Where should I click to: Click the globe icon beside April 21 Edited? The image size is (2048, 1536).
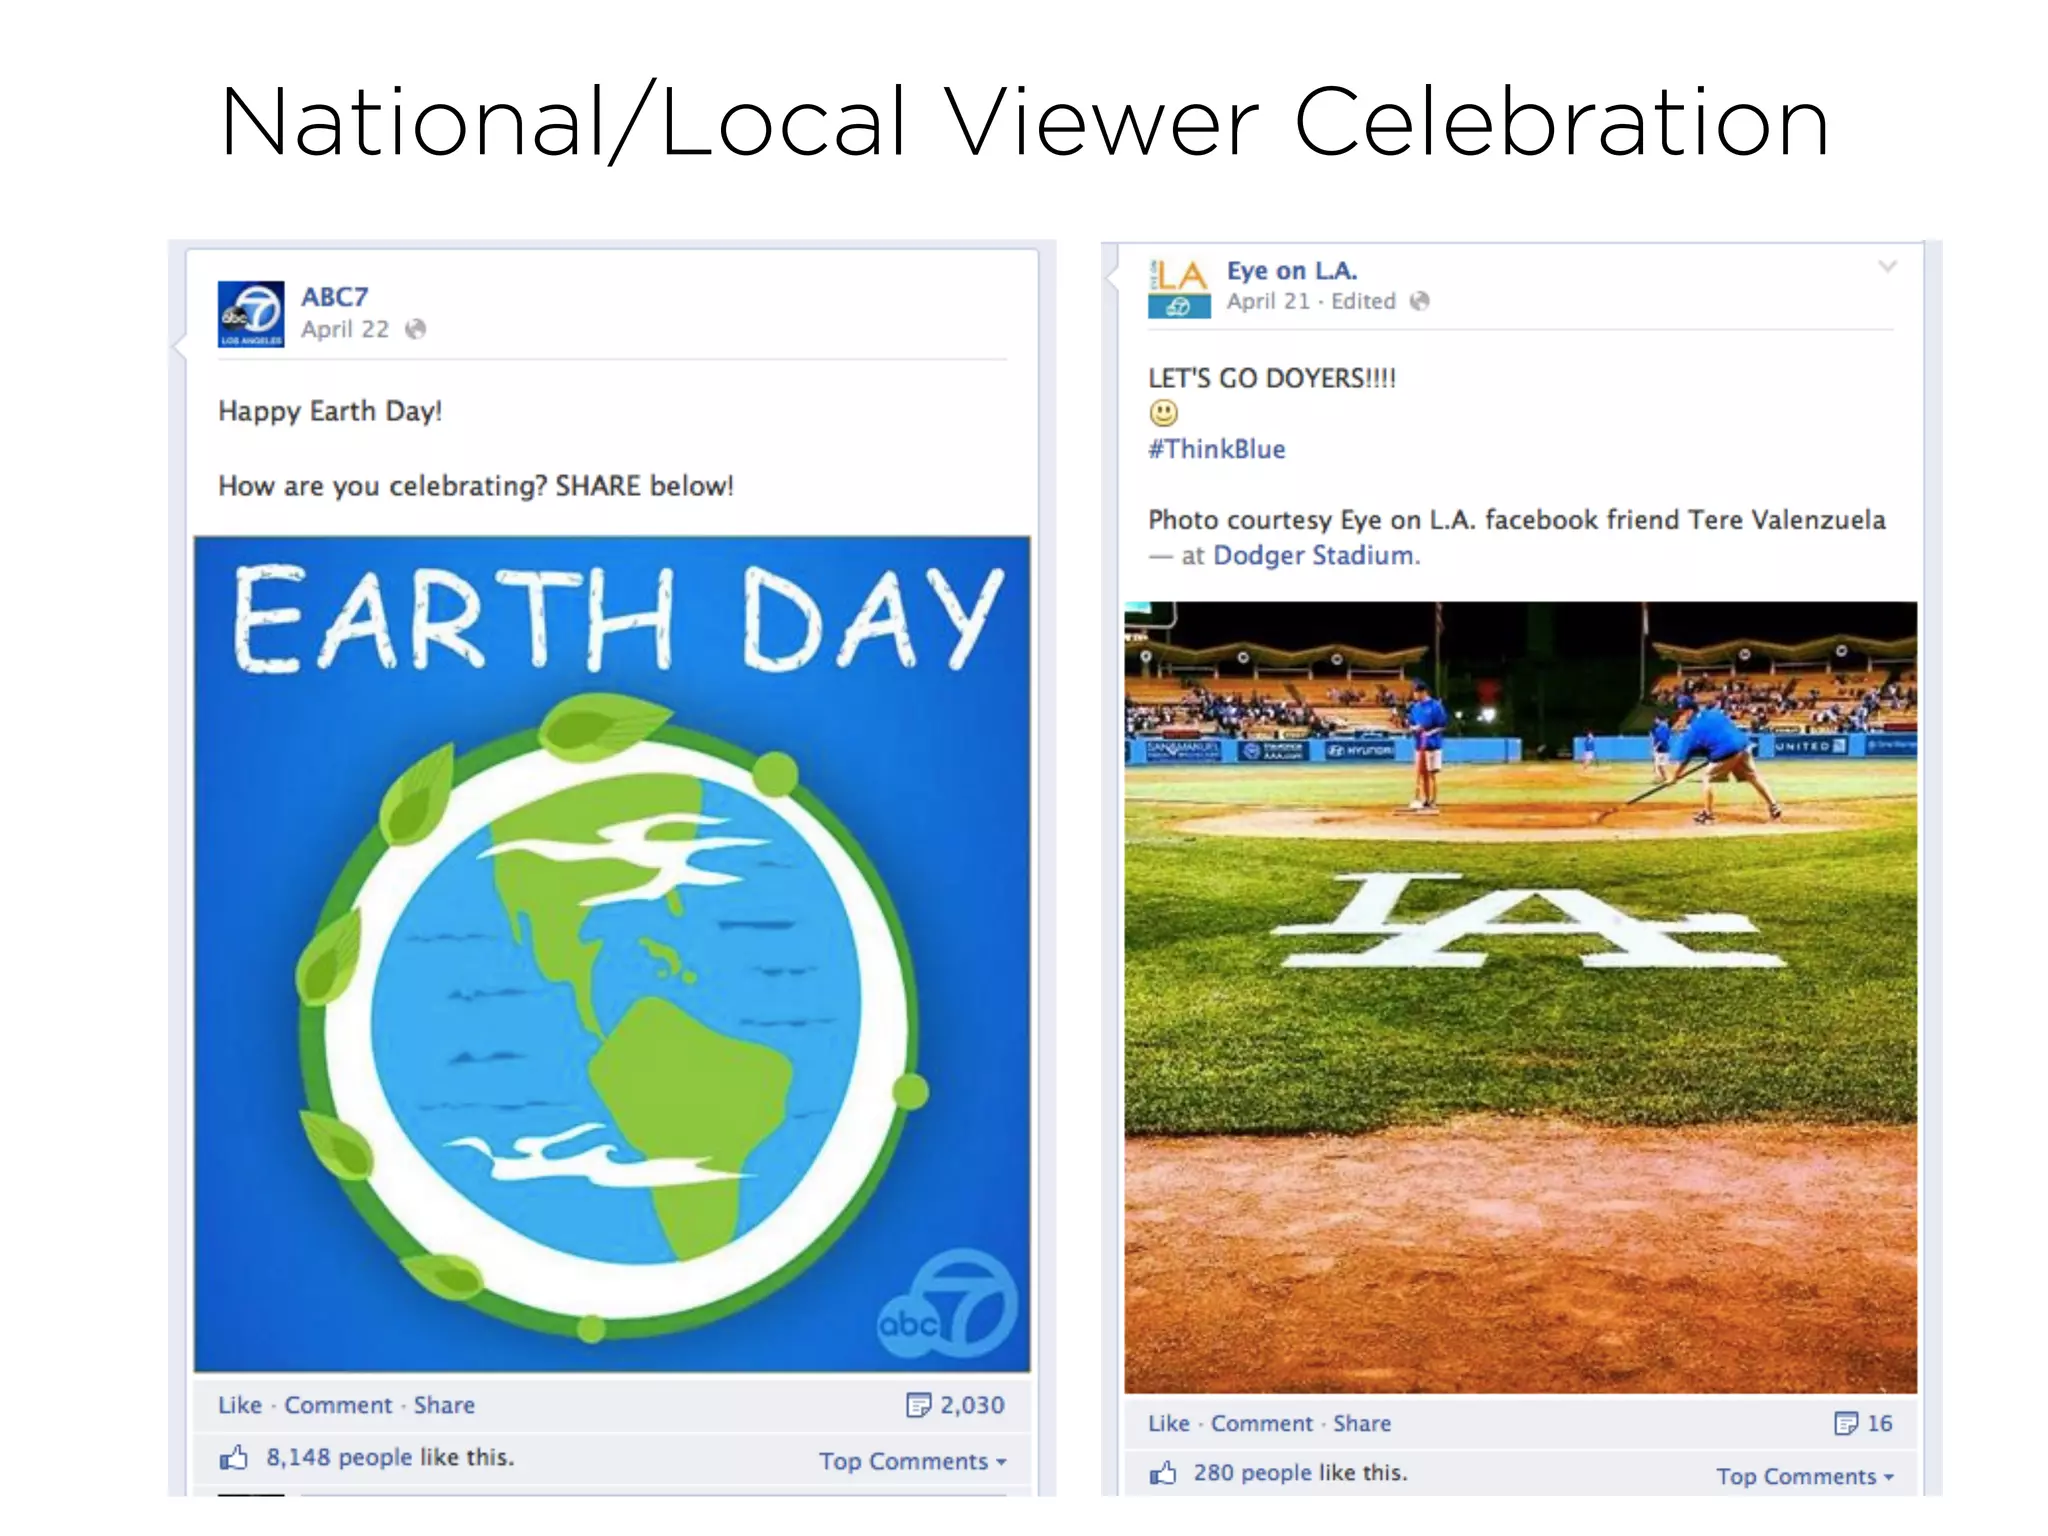1419,301
